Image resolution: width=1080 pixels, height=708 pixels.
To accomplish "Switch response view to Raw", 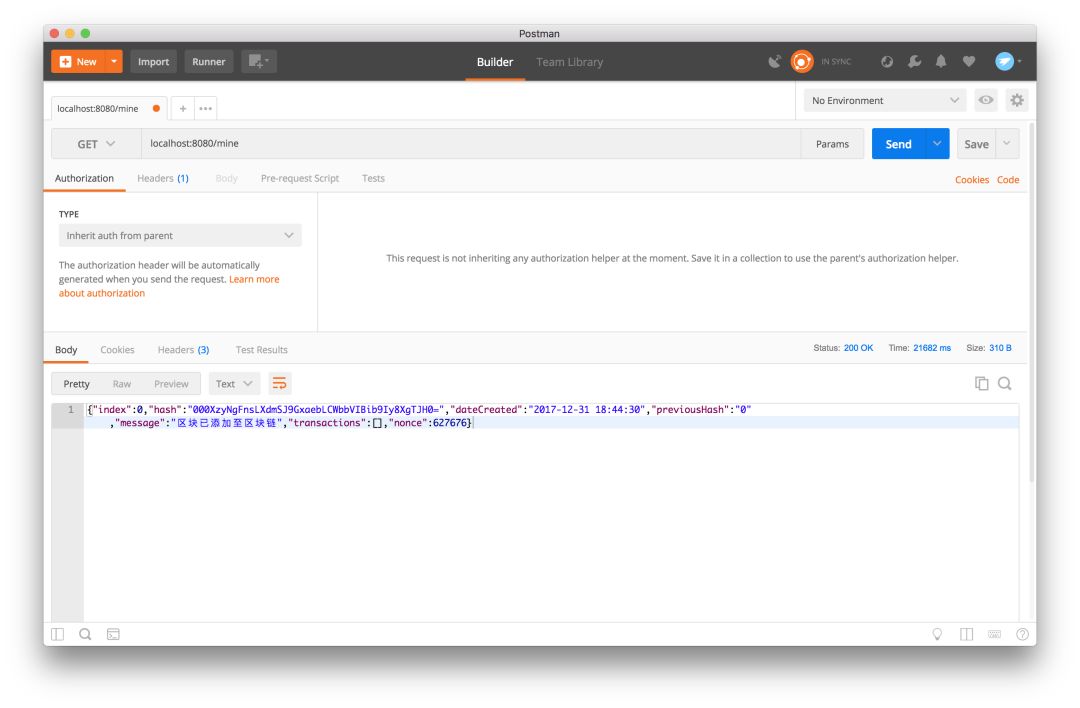I will point(122,384).
